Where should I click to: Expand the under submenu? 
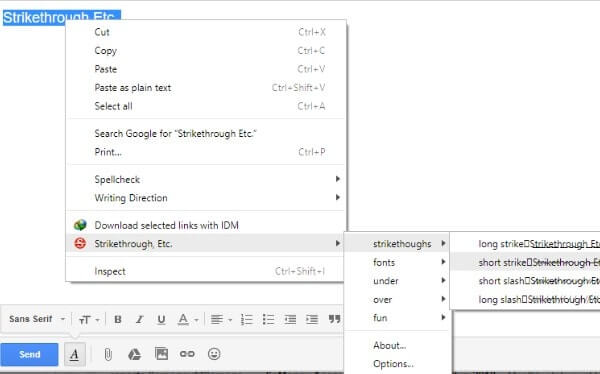pos(397,281)
